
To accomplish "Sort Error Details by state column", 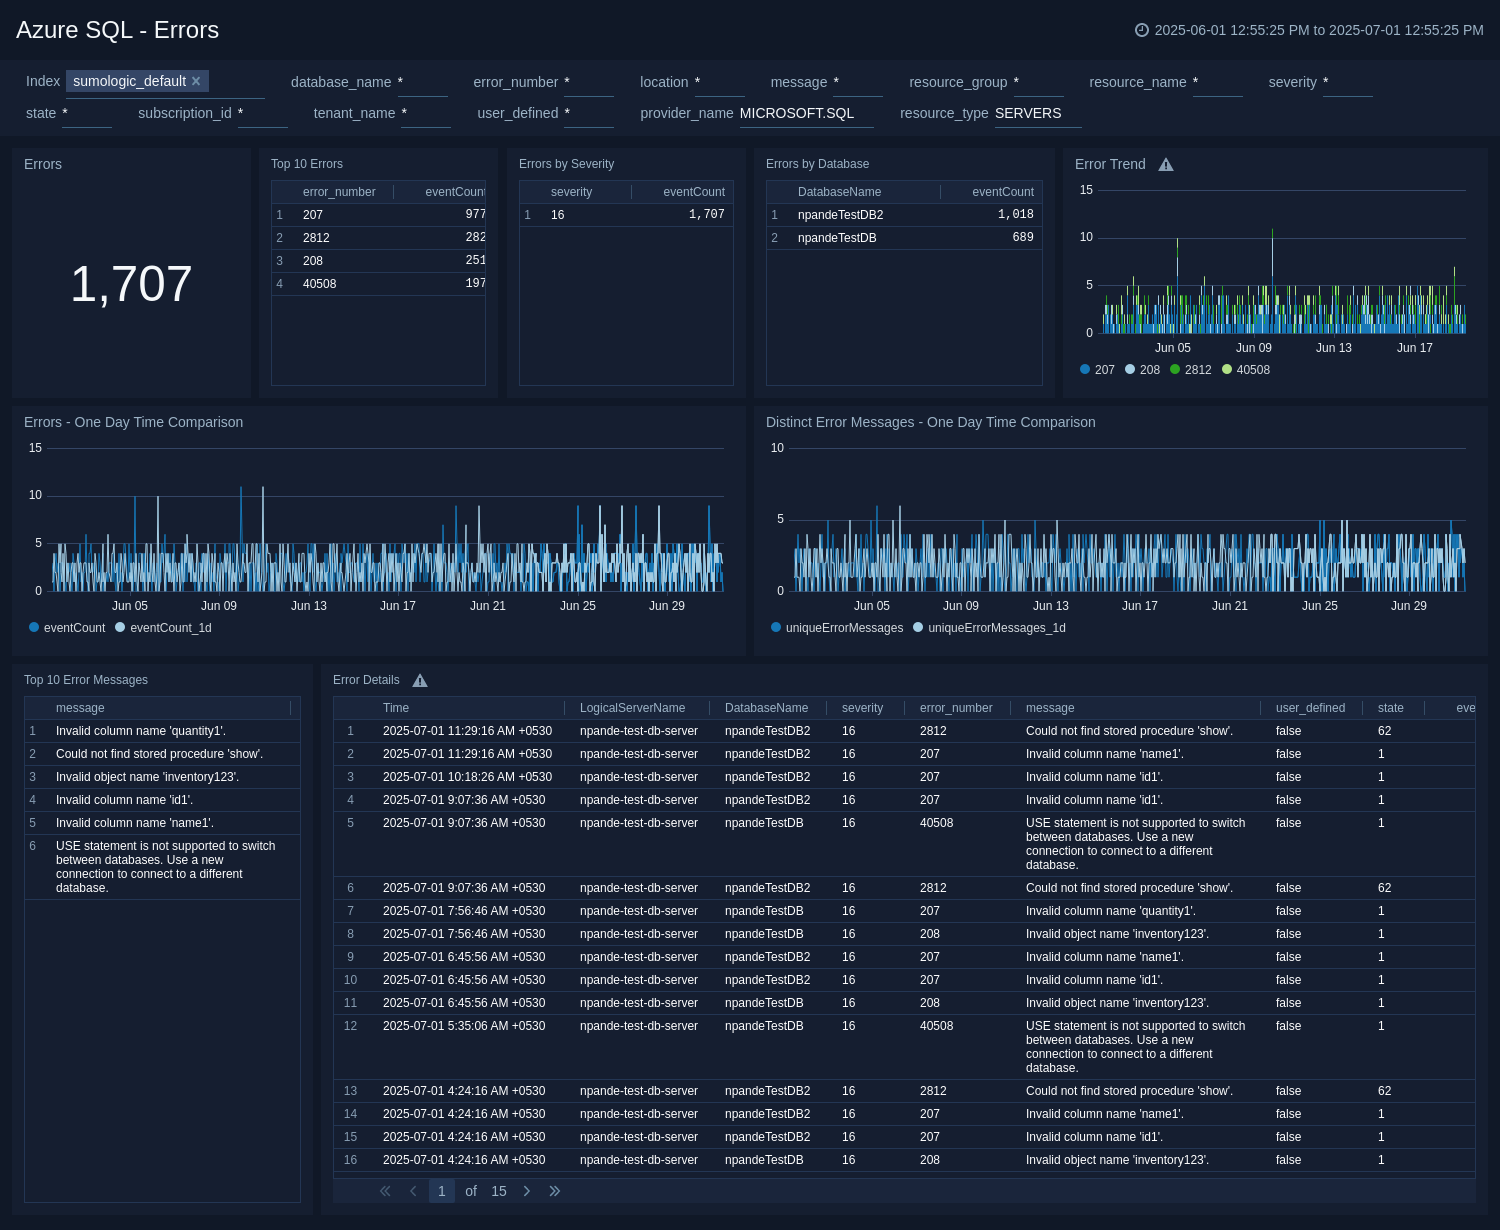I will pyautogui.click(x=1391, y=708).
